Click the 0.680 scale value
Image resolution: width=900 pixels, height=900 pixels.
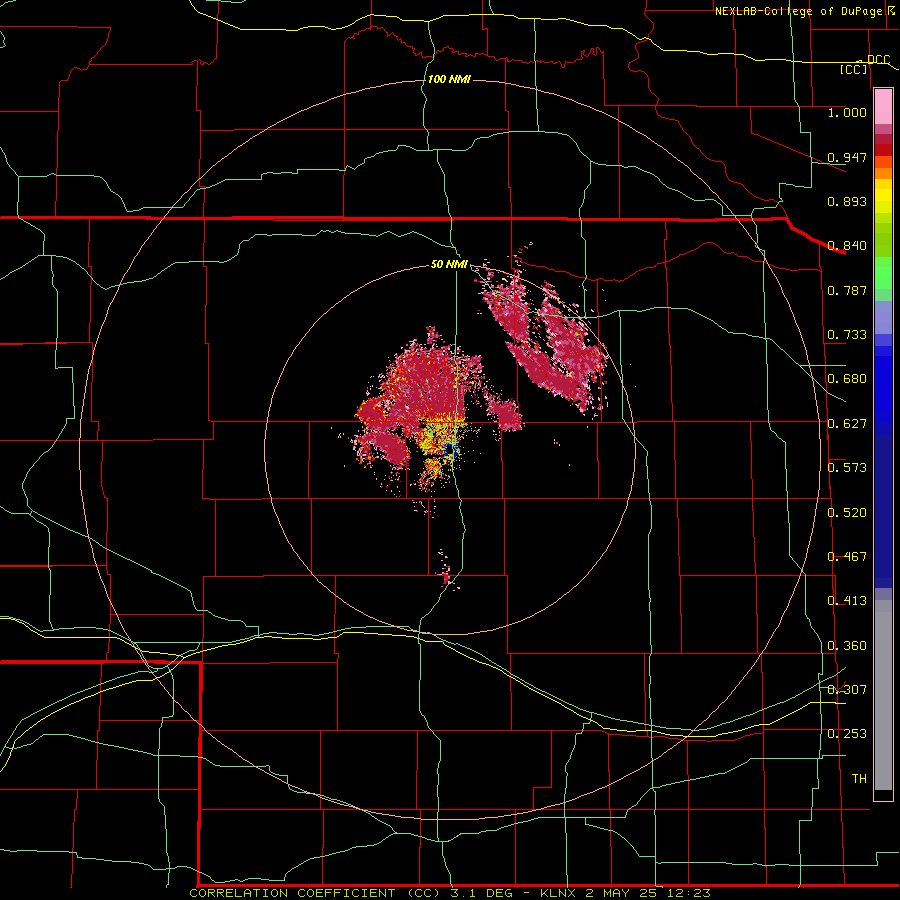847,379
